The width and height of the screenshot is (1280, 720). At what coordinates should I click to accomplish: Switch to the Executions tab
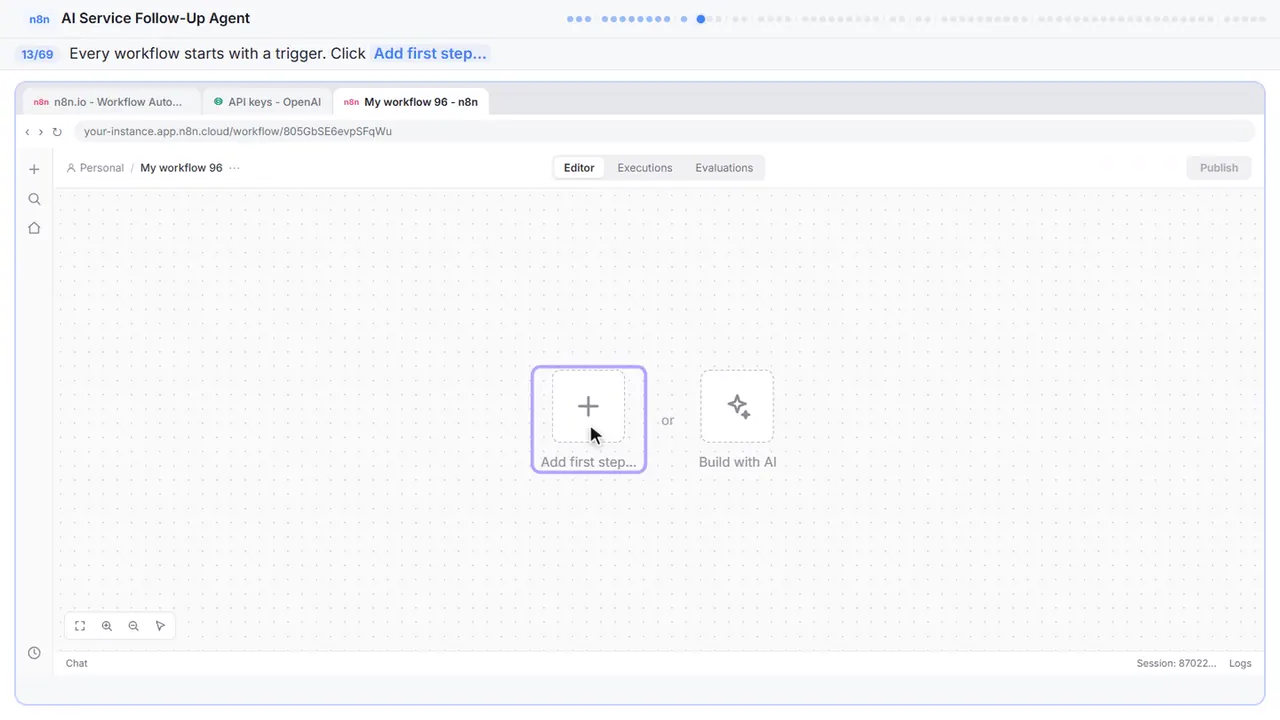(x=645, y=168)
